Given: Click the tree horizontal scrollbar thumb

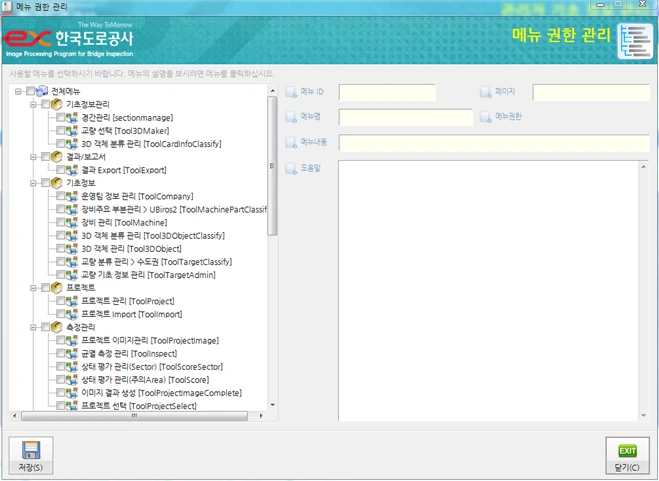Looking at the screenshot, I should [x=134, y=415].
